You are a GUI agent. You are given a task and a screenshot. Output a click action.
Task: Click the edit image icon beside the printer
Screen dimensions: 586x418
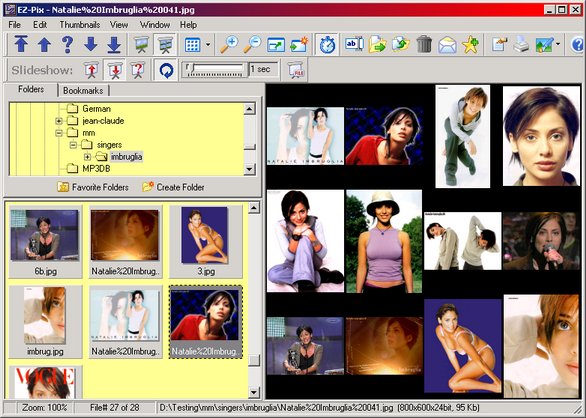499,44
